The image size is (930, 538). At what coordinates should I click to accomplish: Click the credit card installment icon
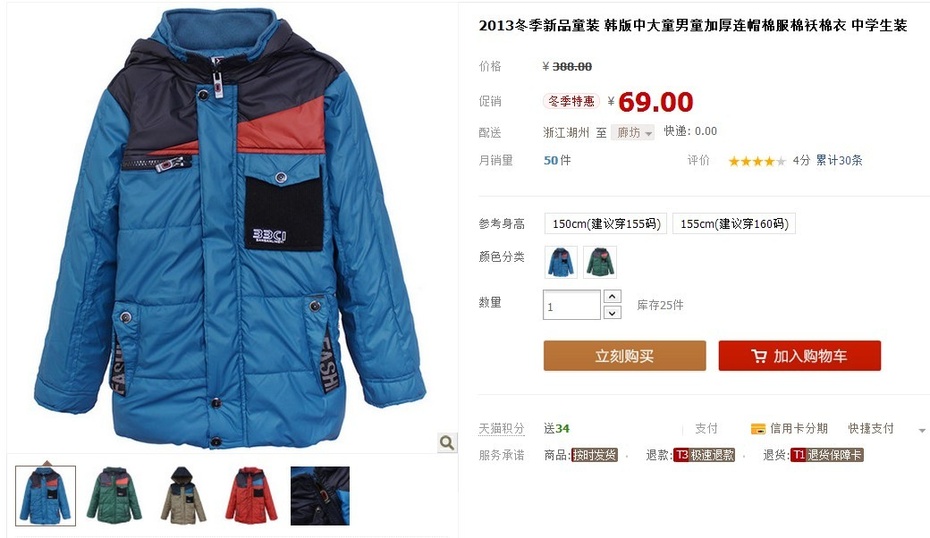tap(757, 429)
